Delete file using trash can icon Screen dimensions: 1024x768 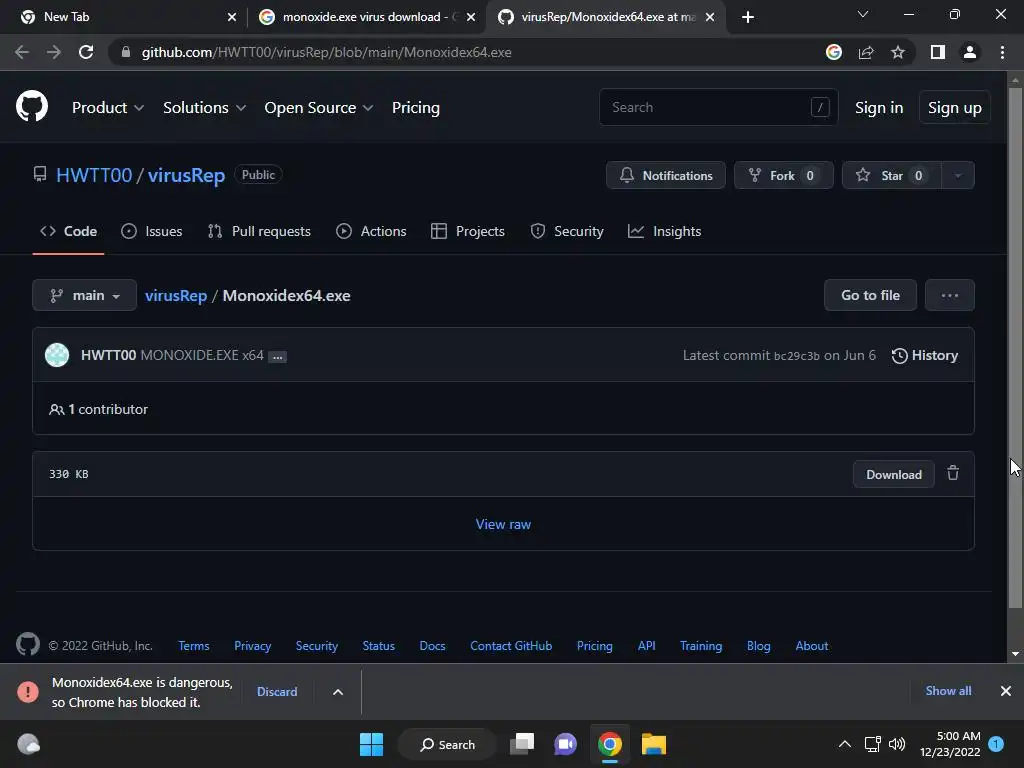coord(953,473)
